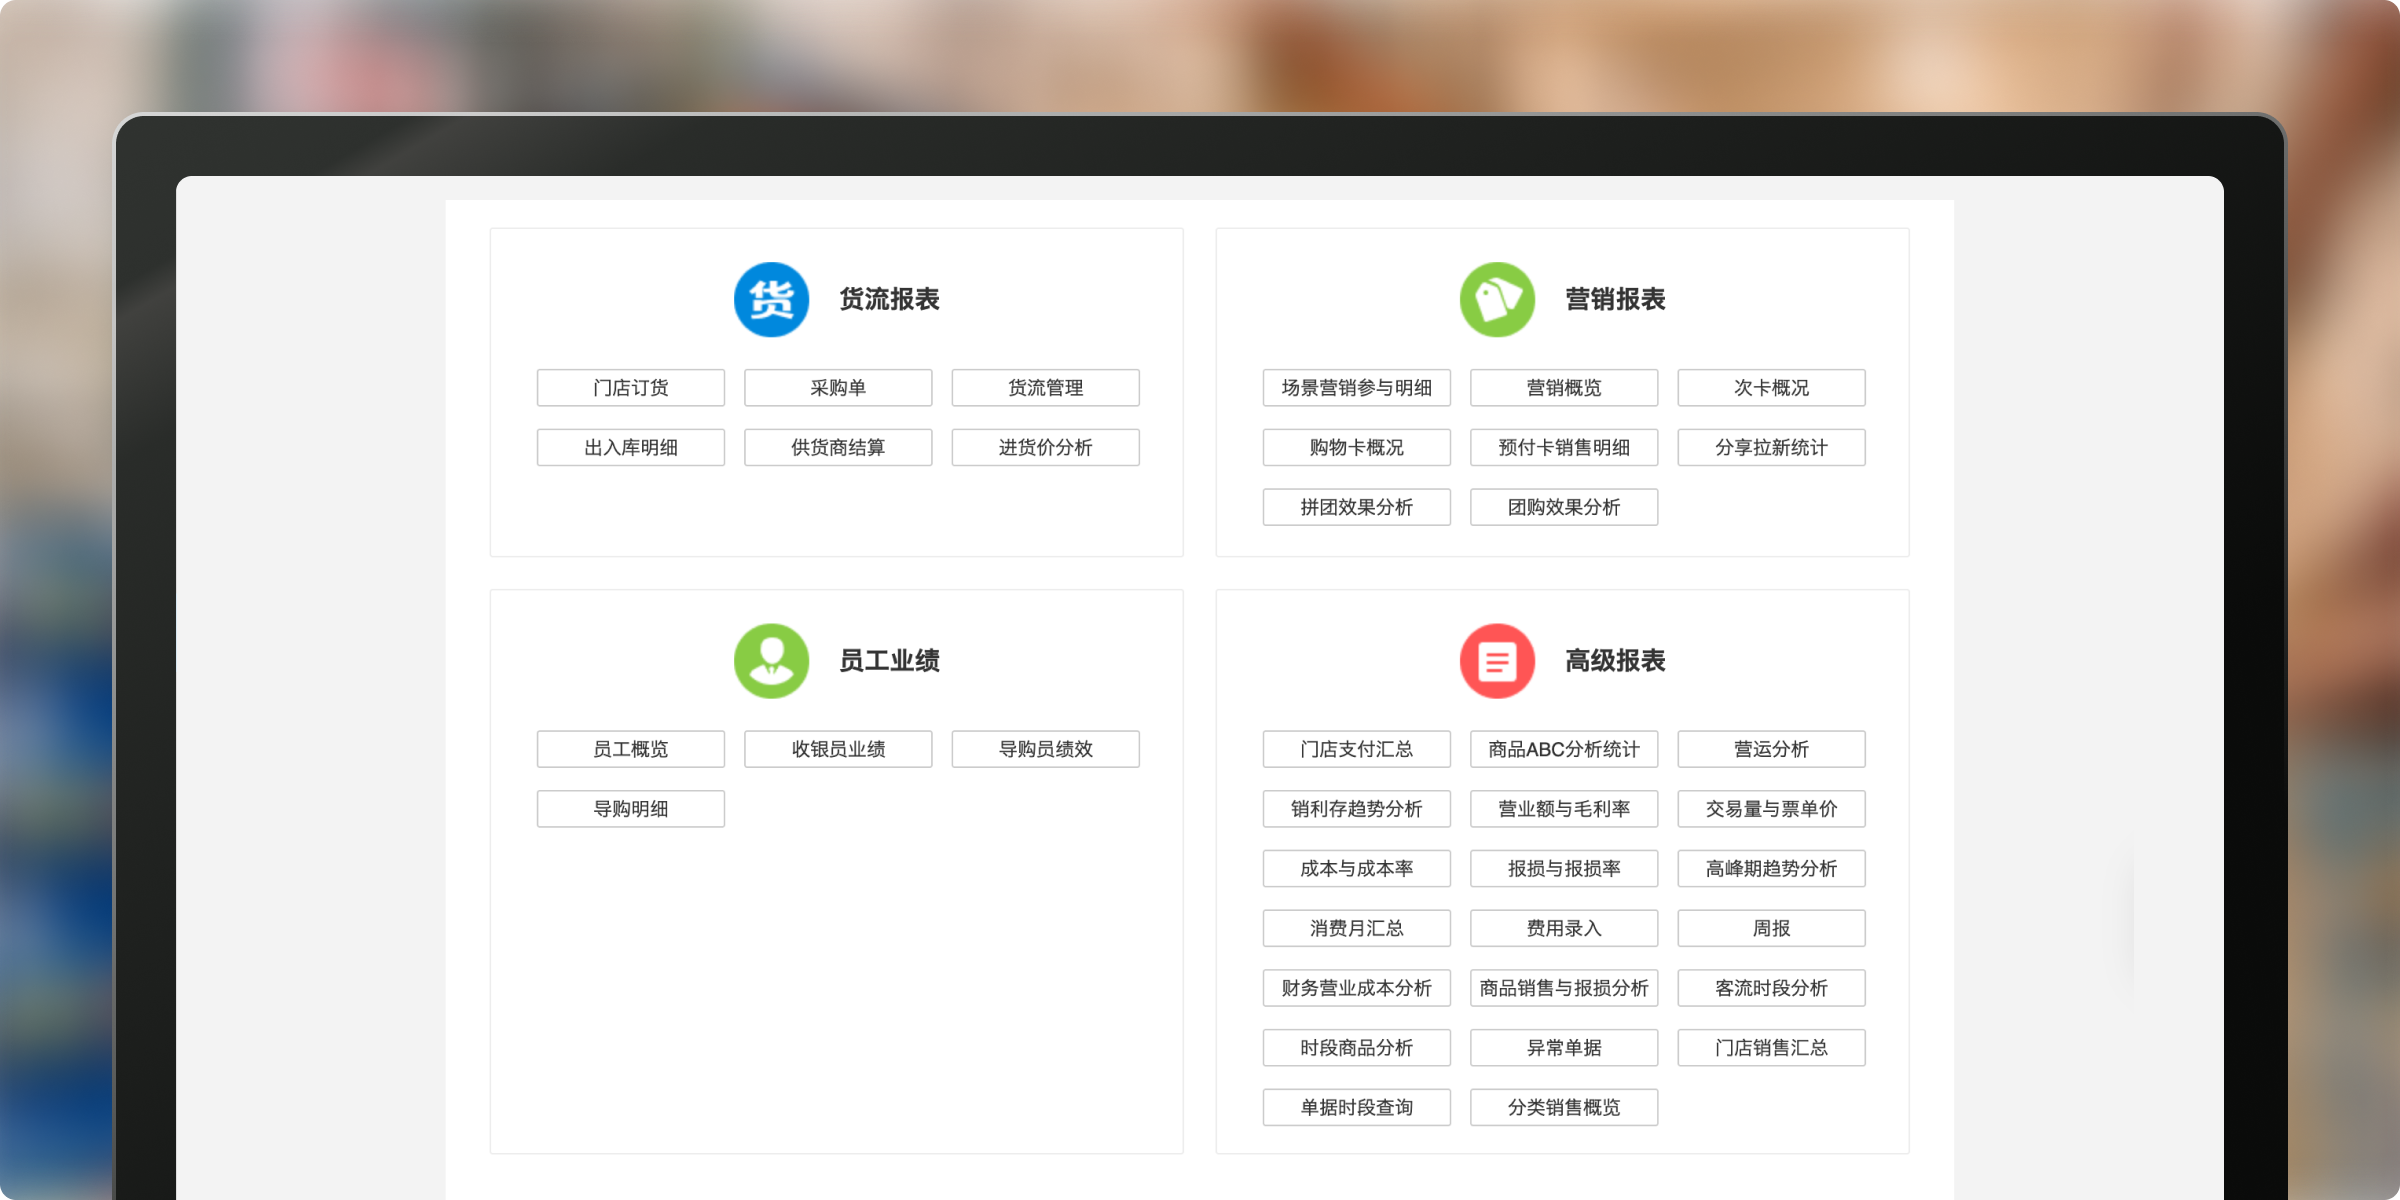This screenshot has width=2400, height=1200.
Task: Select 销利存趋势分析 button
Action: 1357,809
